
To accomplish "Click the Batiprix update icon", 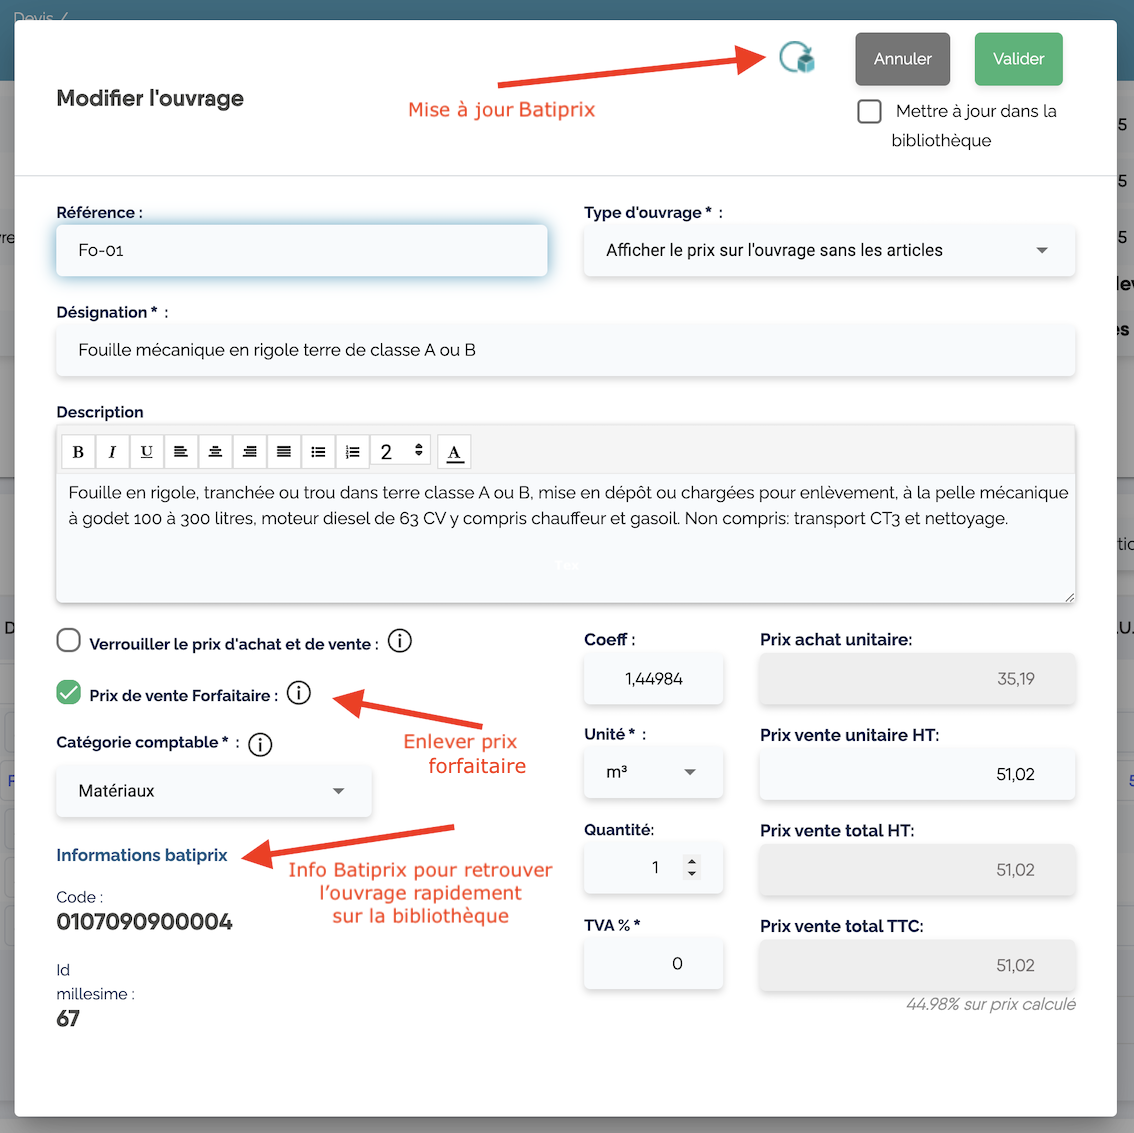I will (797, 58).
